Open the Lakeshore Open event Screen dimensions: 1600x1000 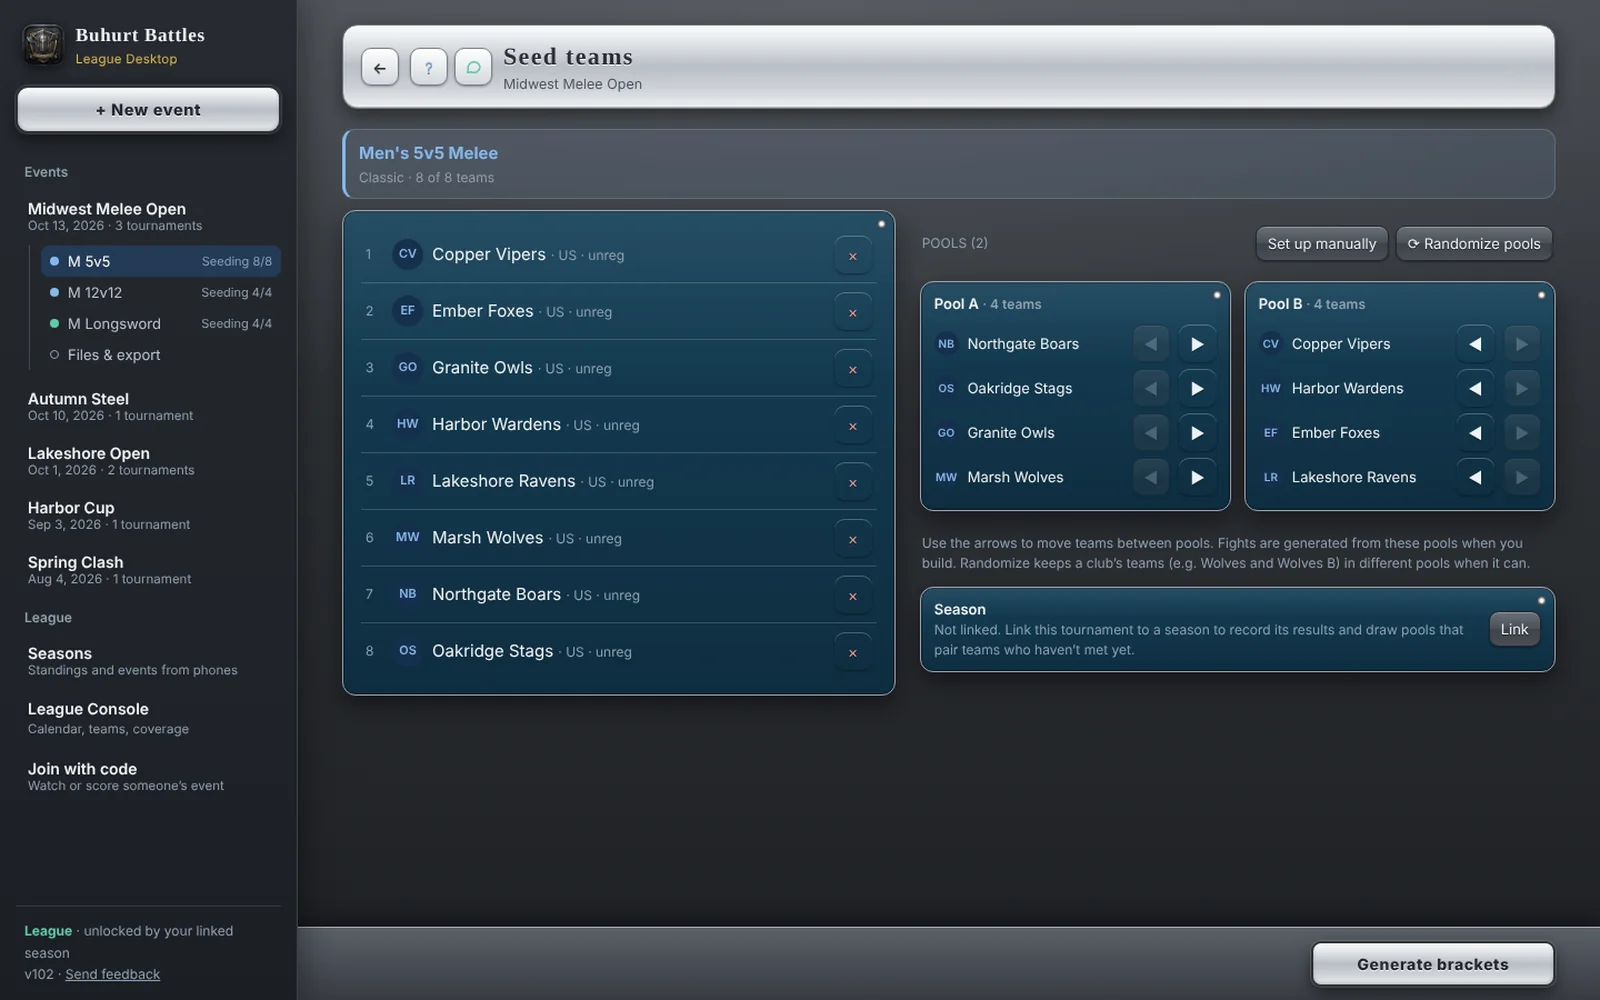[150, 461]
